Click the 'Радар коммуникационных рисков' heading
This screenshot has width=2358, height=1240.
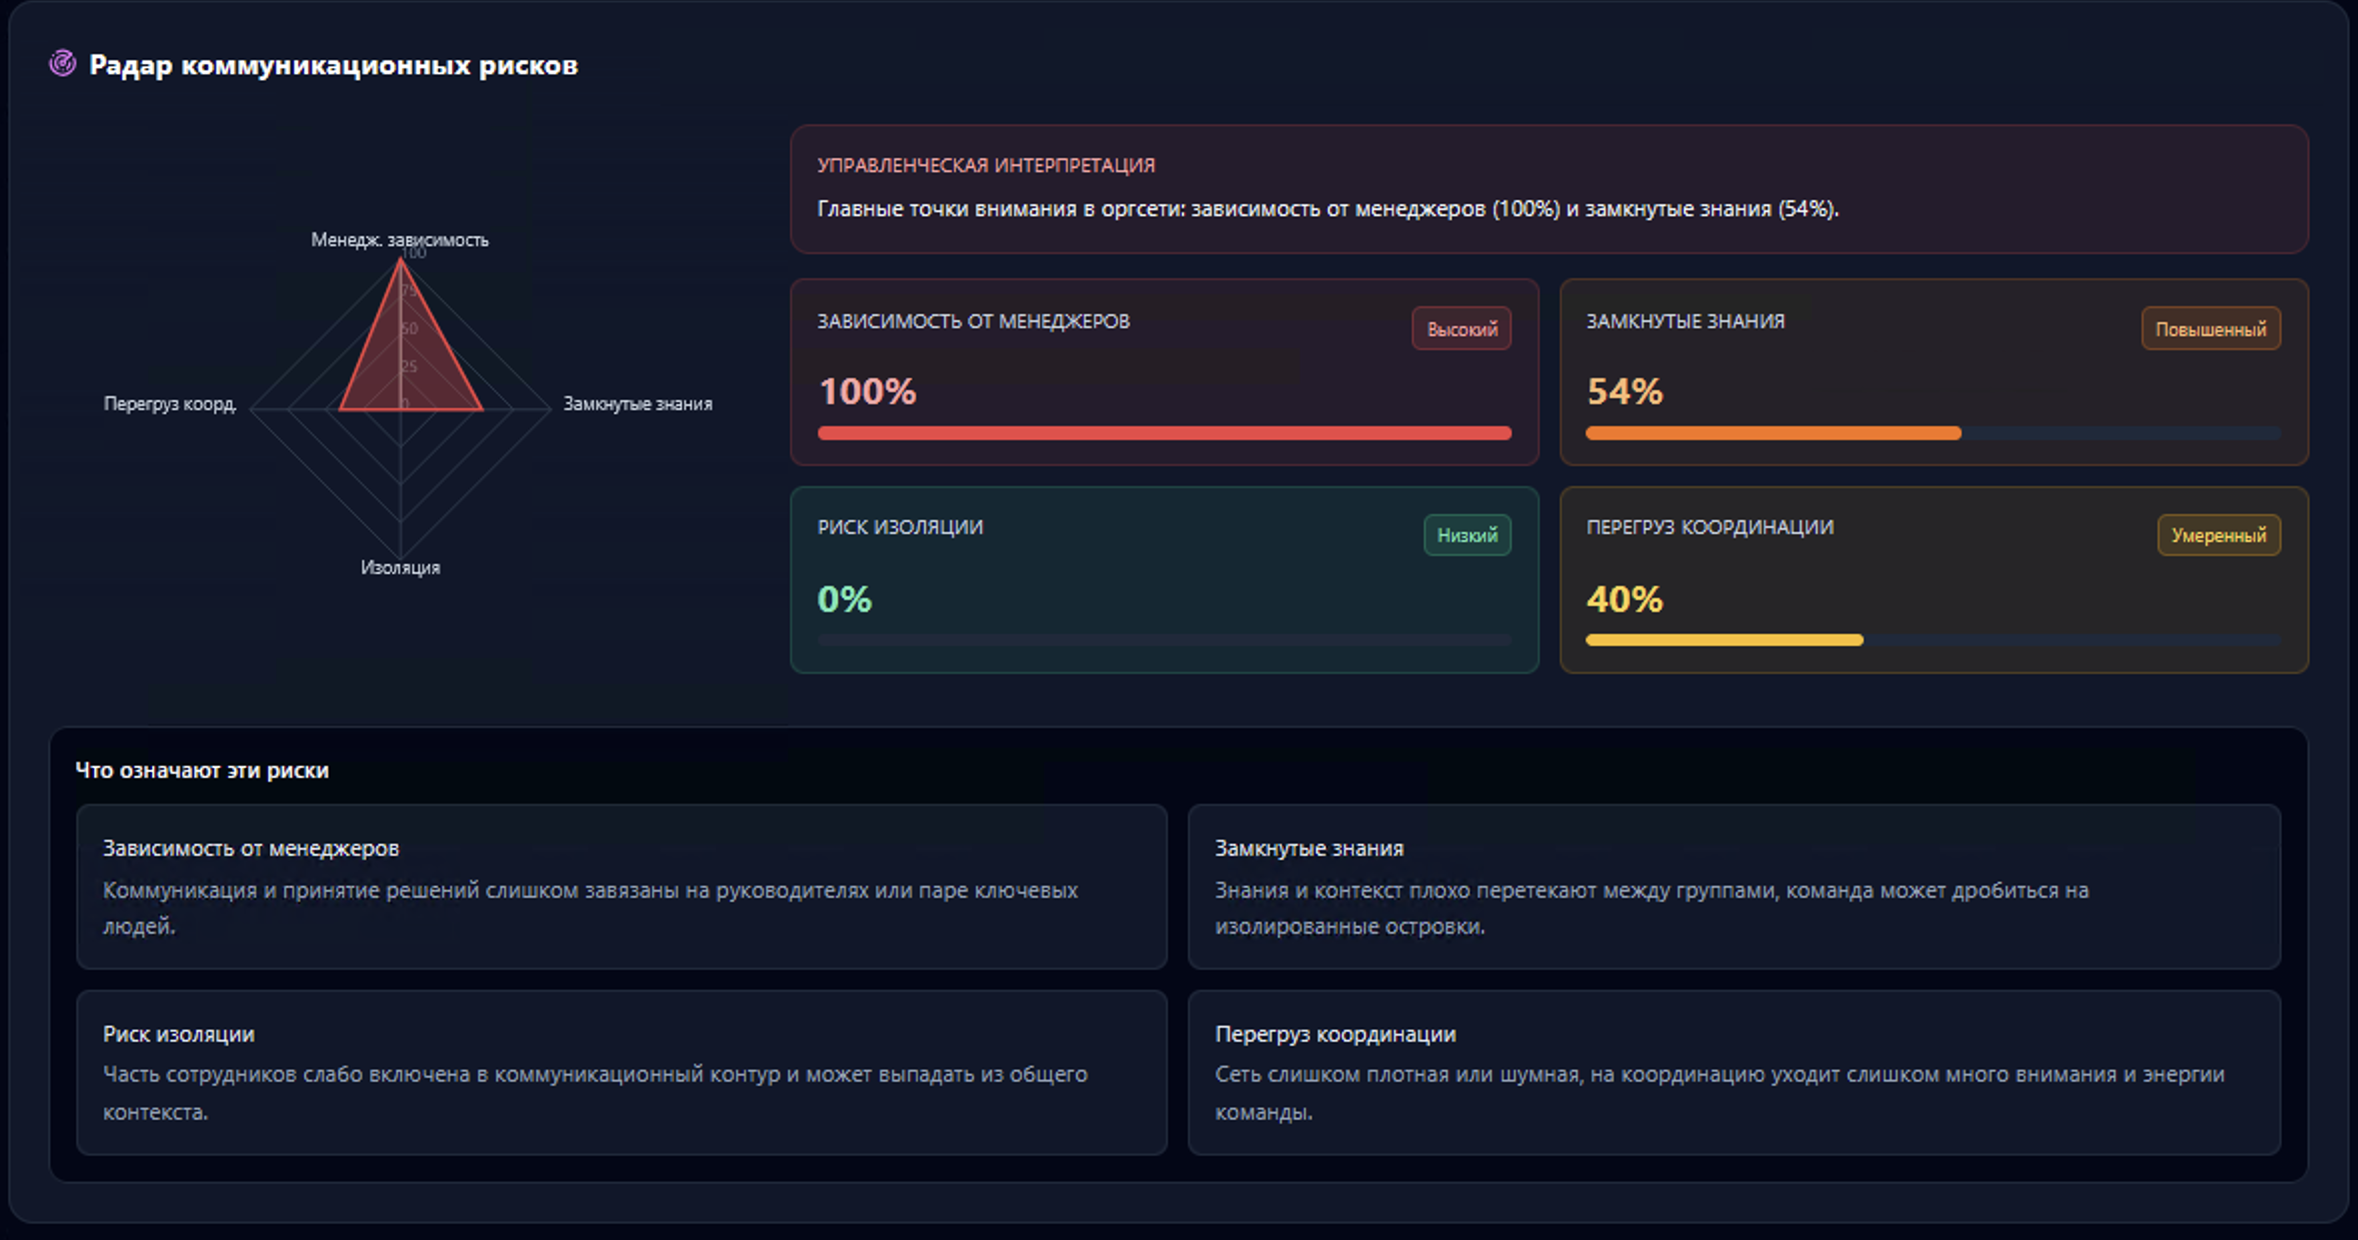click(x=333, y=65)
